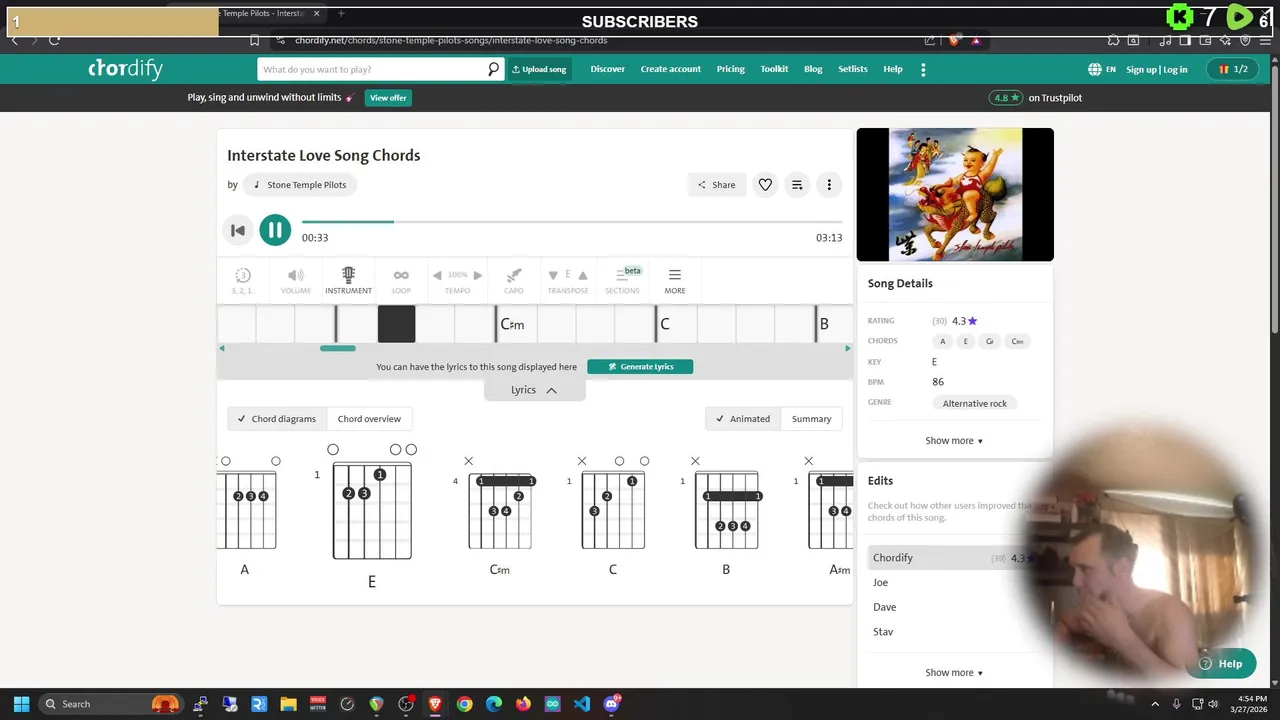Transpose up with the up arrow

tap(583, 275)
